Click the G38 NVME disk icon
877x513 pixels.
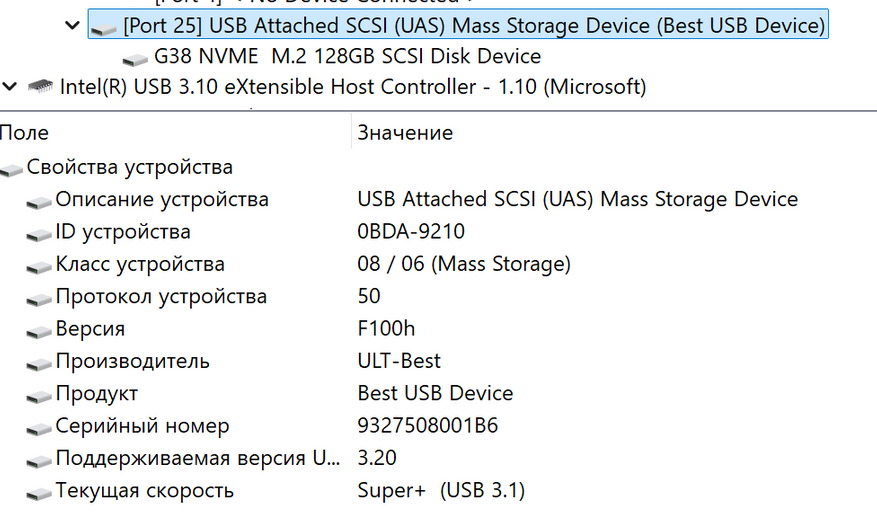coord(137,58)
